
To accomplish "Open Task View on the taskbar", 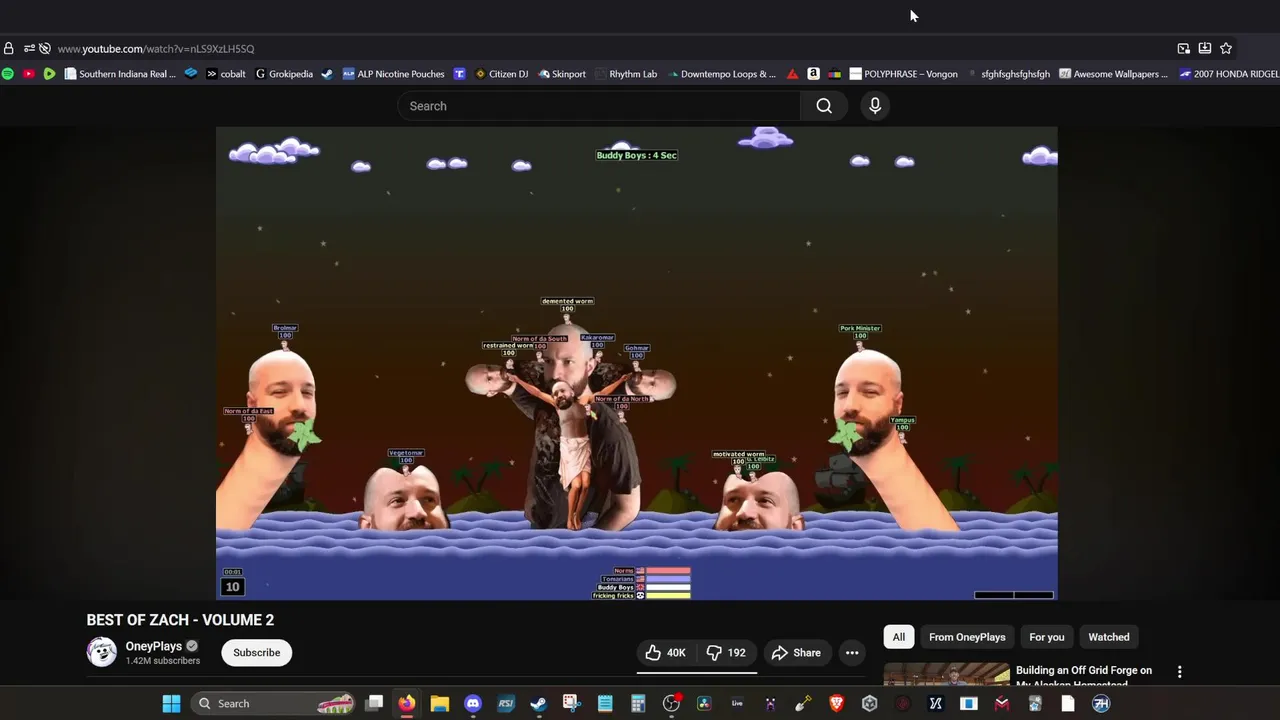I will point(374,704).
